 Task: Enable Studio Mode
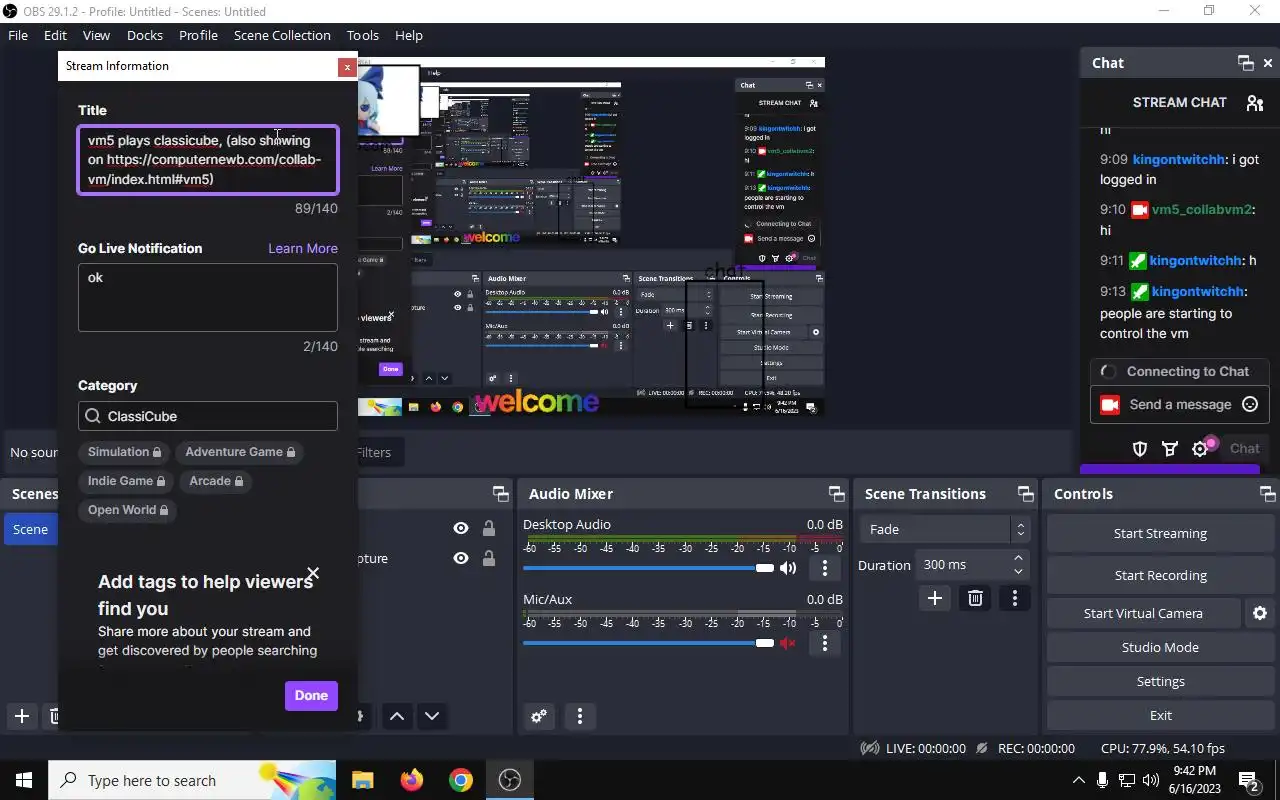click(1160, 647)
